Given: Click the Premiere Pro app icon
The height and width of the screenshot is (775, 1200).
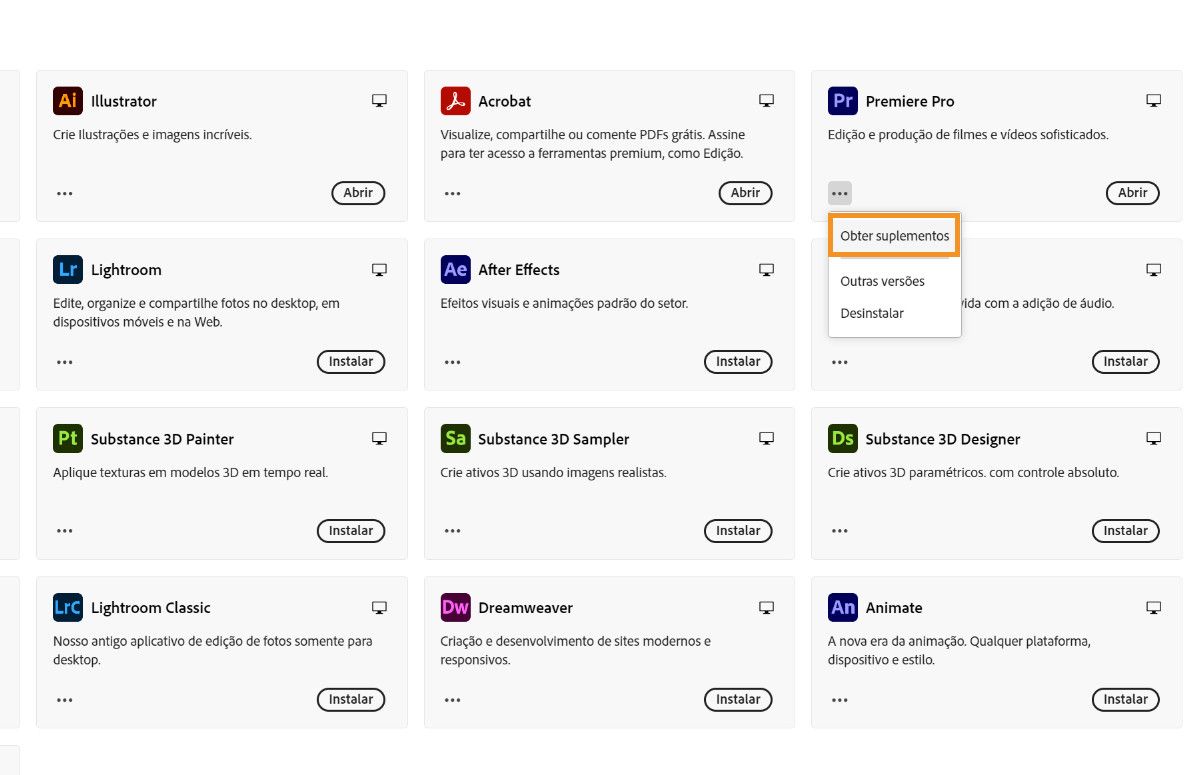Looking at the screenshot, I should tap(842, 101).
